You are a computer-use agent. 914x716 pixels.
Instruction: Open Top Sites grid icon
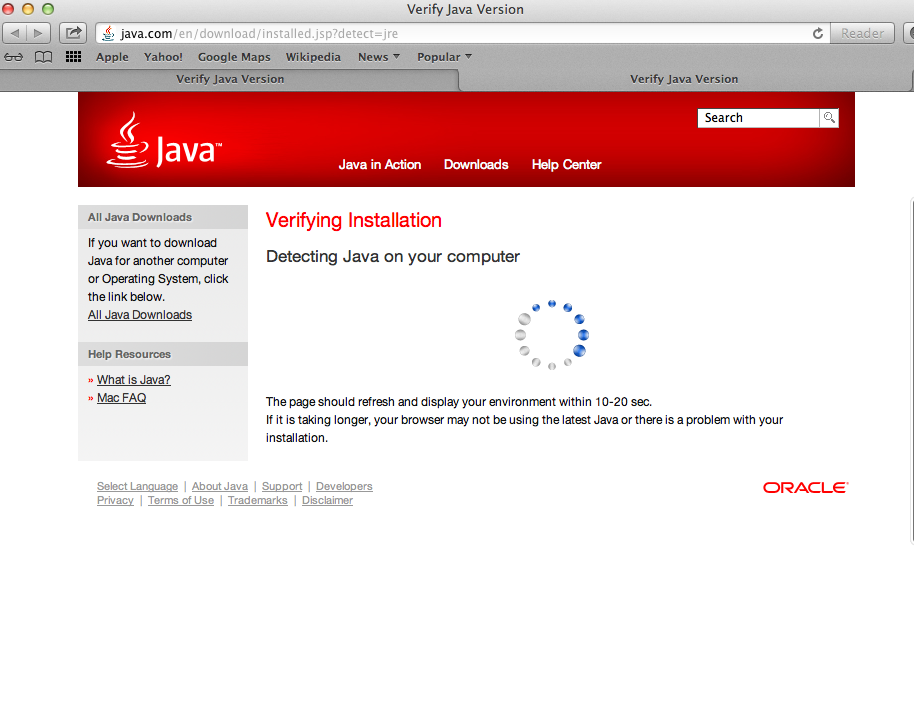73,57
